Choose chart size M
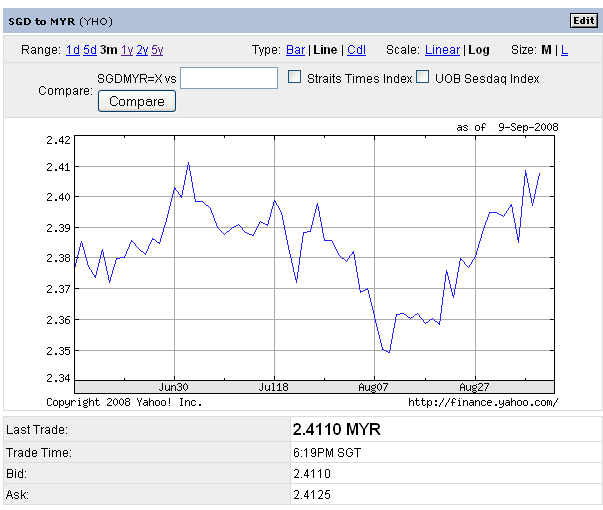 [x=547, y=50]
